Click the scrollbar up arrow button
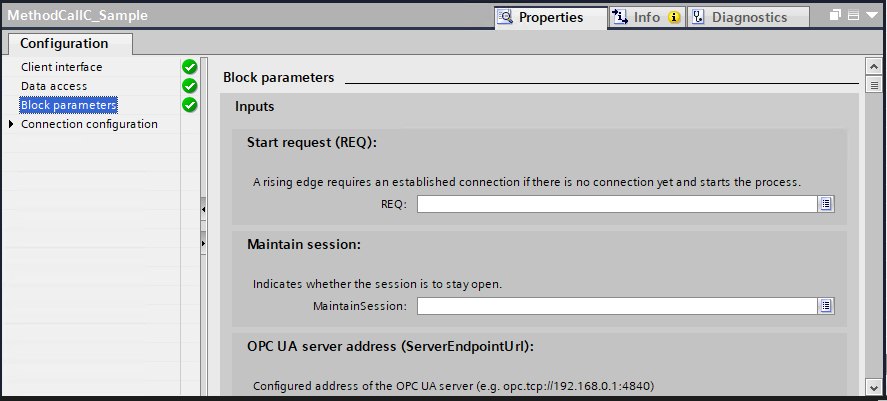Image resolution: width=887 pixels, height=401 pixels. click(873, 67)
